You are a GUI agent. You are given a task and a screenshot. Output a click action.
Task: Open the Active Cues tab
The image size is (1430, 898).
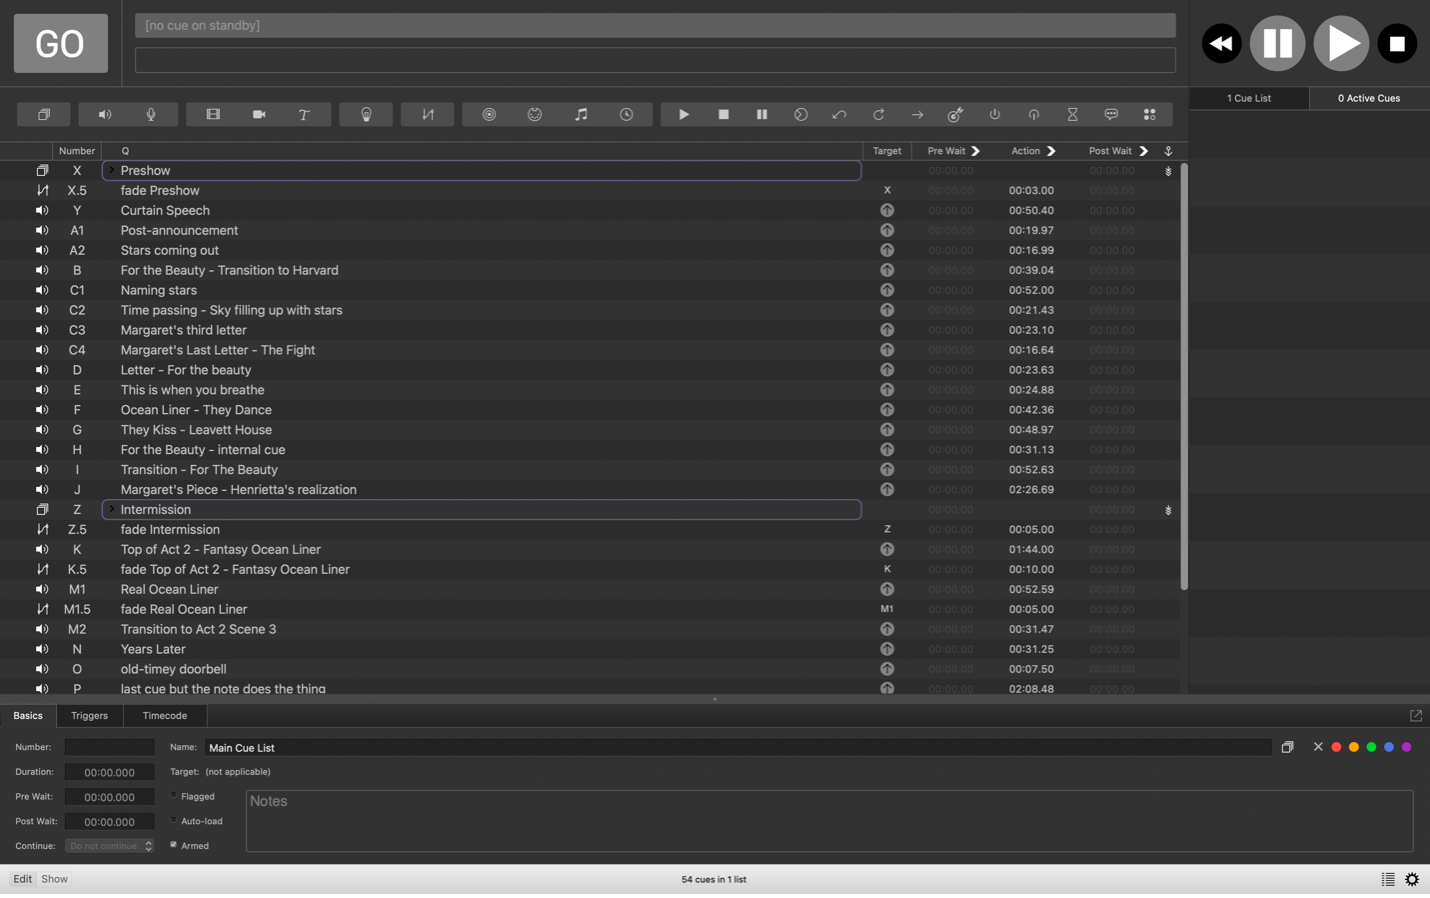pyautogui.click(x=1369, y=98)
